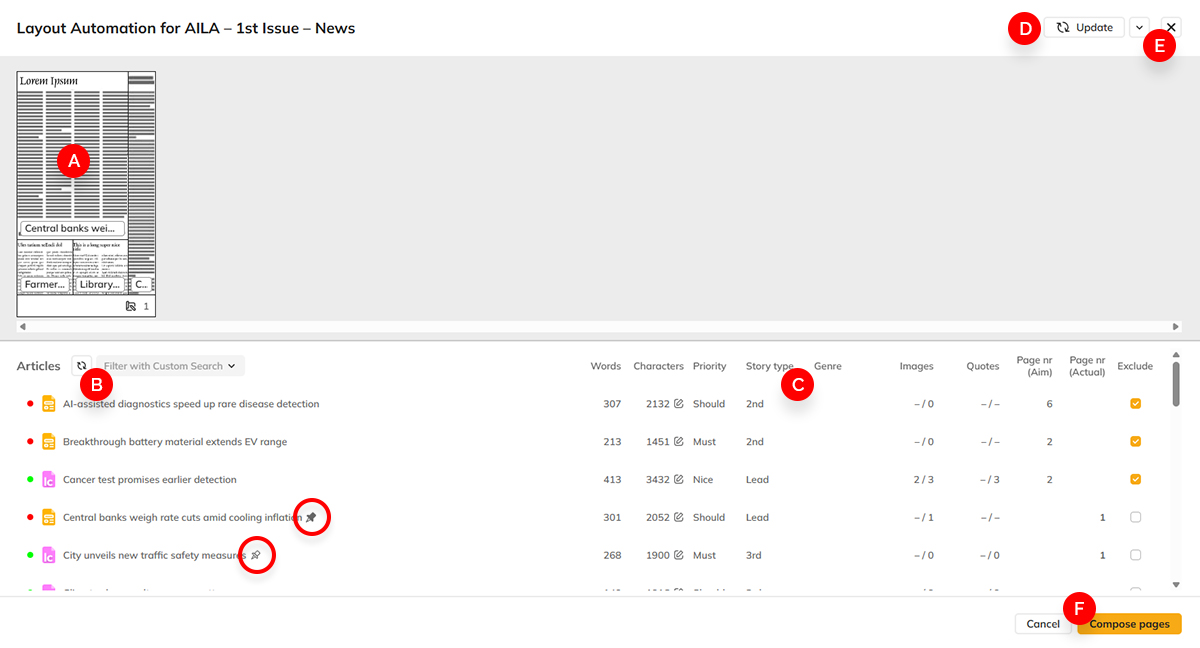The image size is (1200, 648).
Task: Click the page icon beside number 1 in preview
Action: pyautogui.click(x=131, y=307)
